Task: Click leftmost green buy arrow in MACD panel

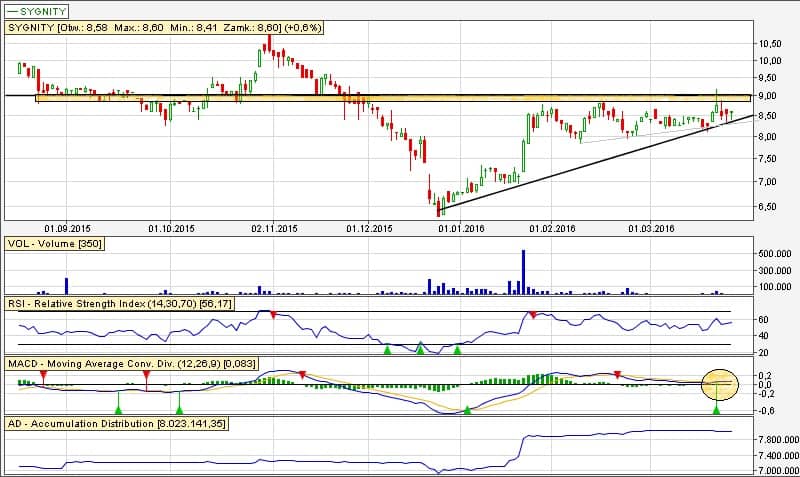Action: coord(118,408)
